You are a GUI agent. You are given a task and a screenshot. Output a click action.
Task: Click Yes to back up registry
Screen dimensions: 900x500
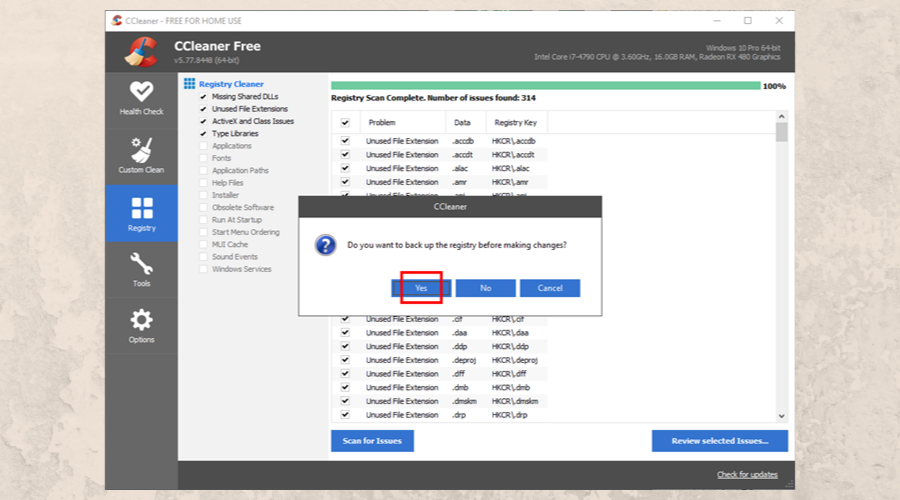[421, 288]
